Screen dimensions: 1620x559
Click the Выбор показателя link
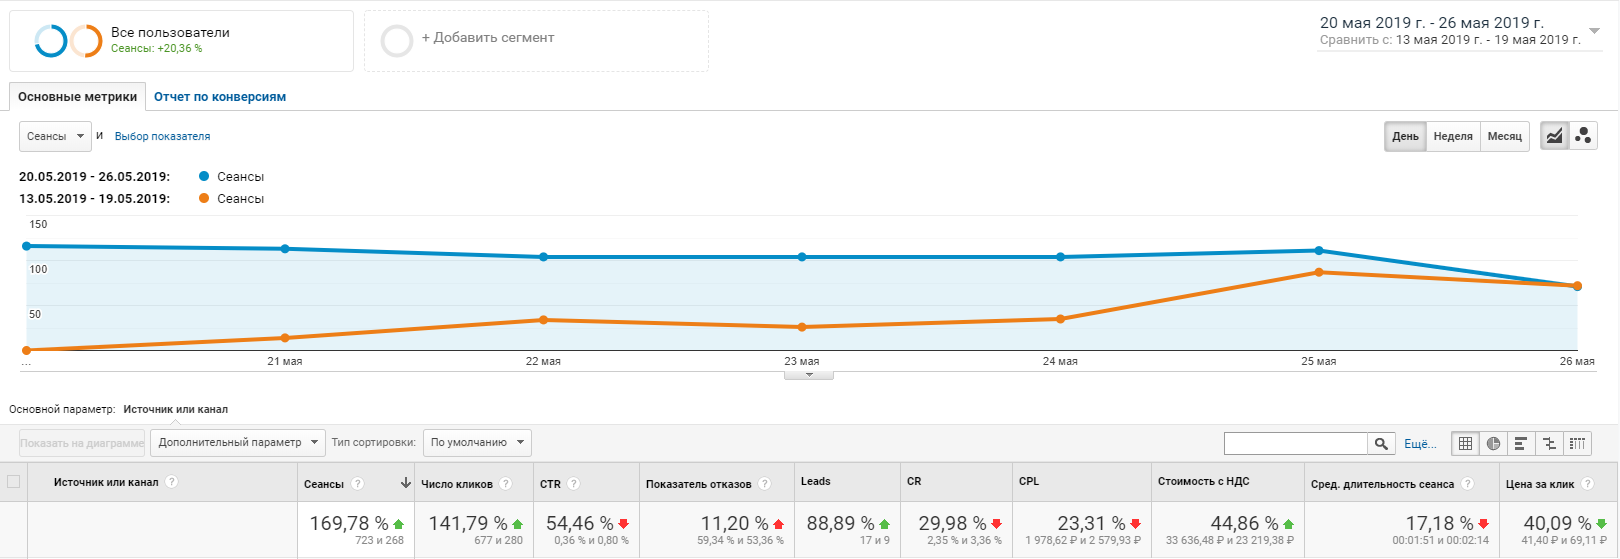[162, 136]
